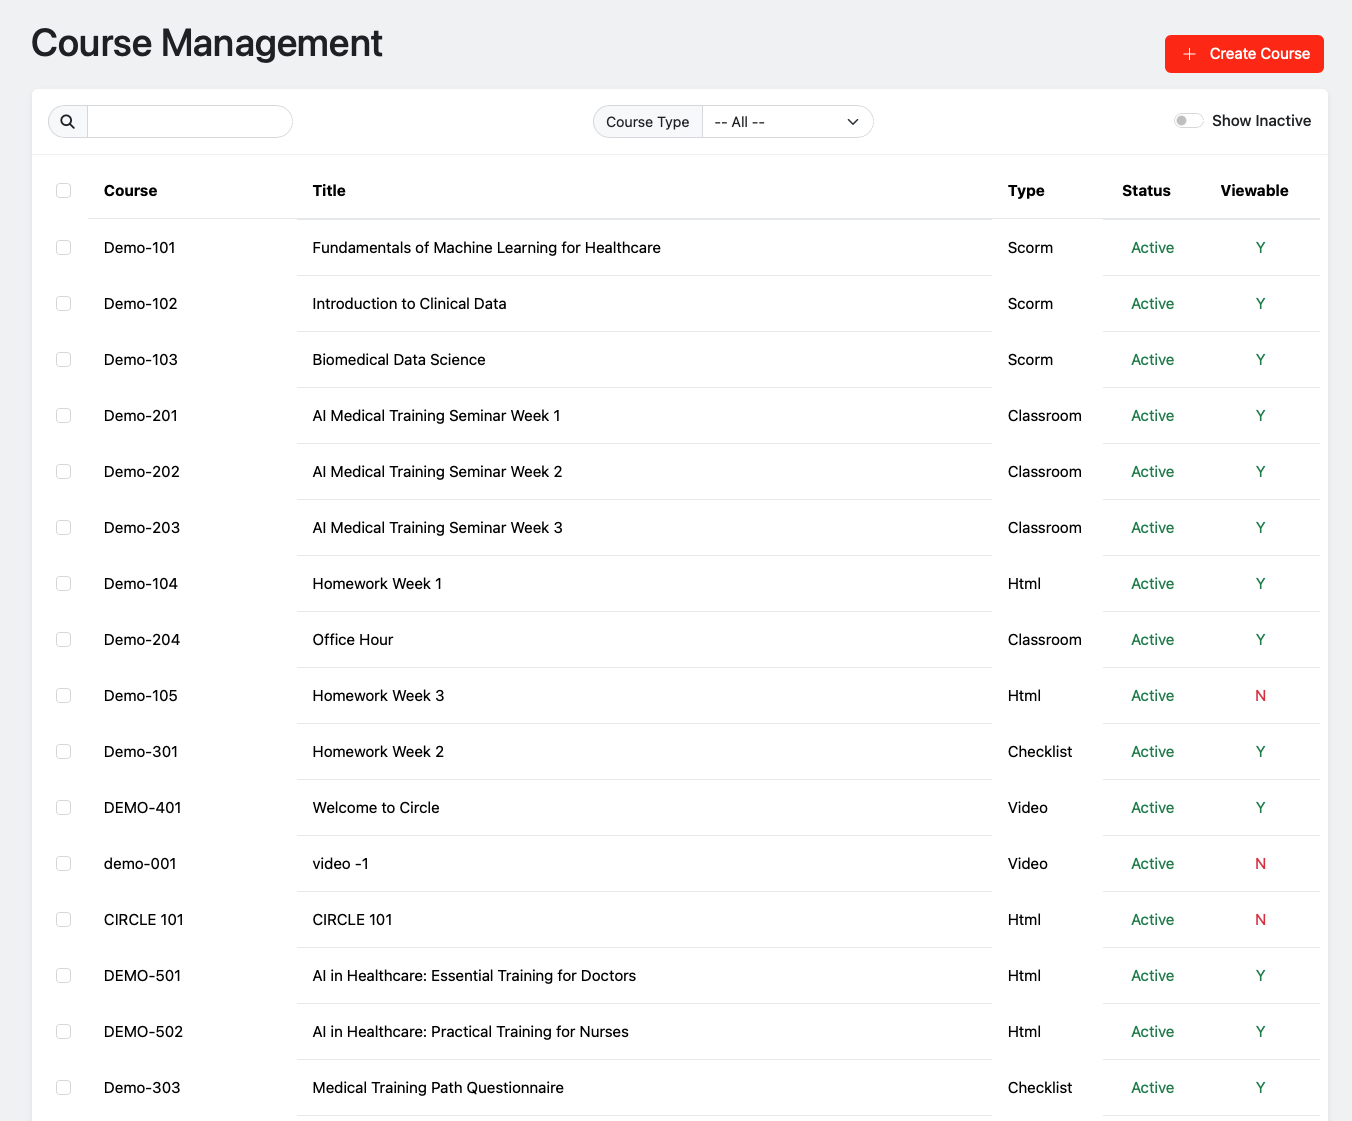Click AI in Healthcare: Essential Training for Doctors

click(474, 976)
